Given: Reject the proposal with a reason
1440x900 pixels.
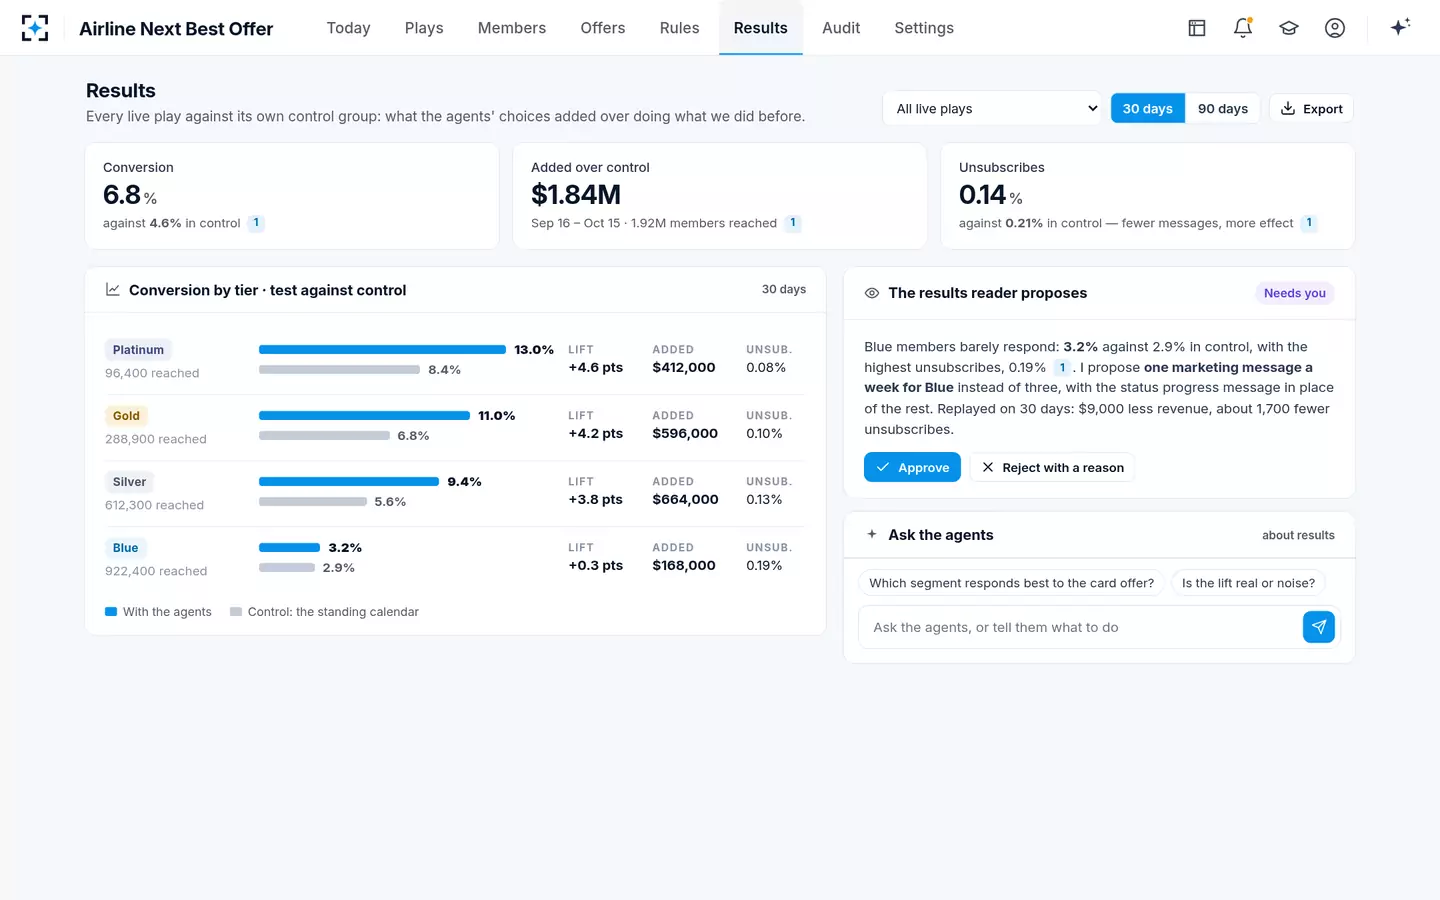Looking at the screenshot, I should tap(1052, 467).
